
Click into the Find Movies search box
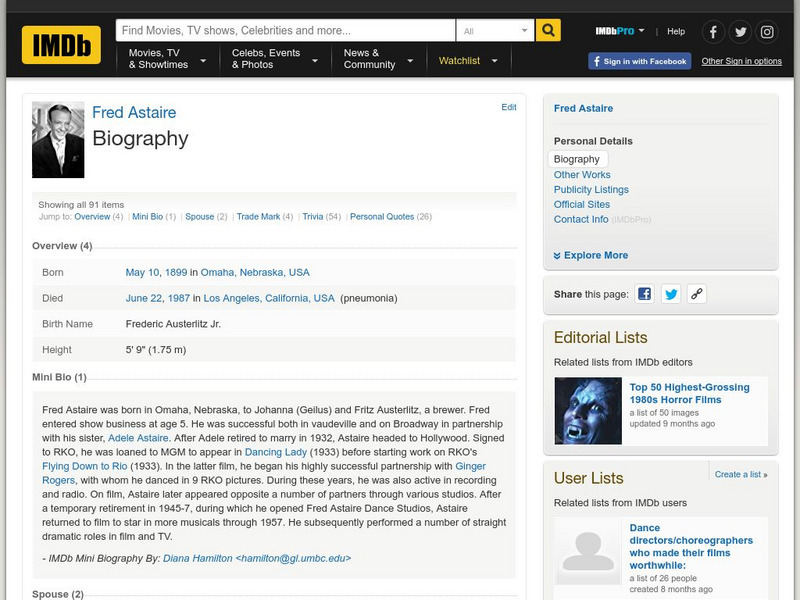point(285,31)
